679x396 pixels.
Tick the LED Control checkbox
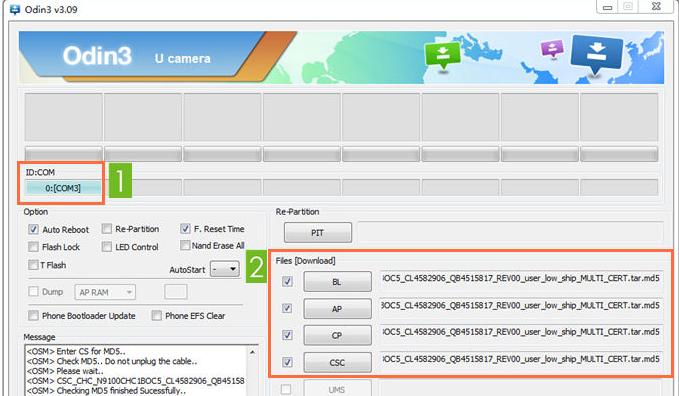click(107, 247)
